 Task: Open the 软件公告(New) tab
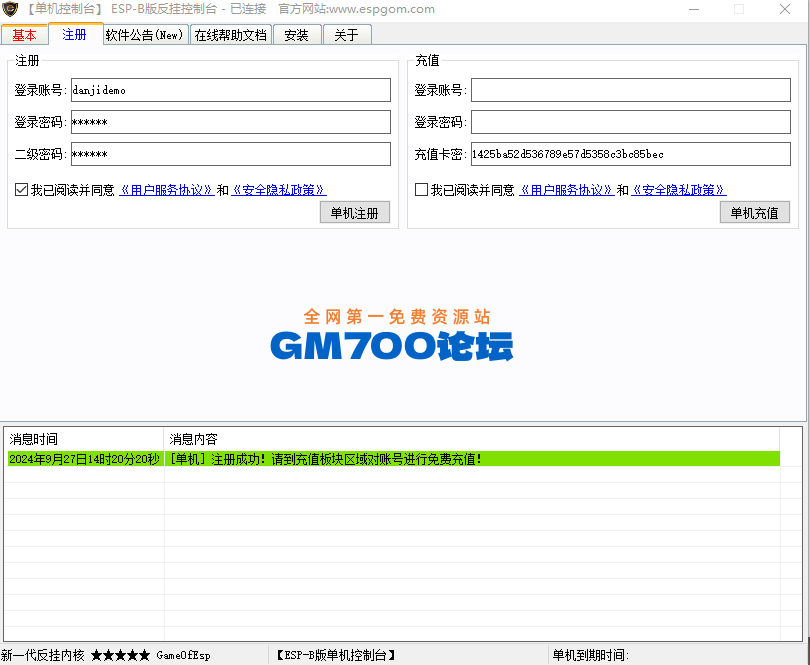pyautogui.click(x=144, y=35)
